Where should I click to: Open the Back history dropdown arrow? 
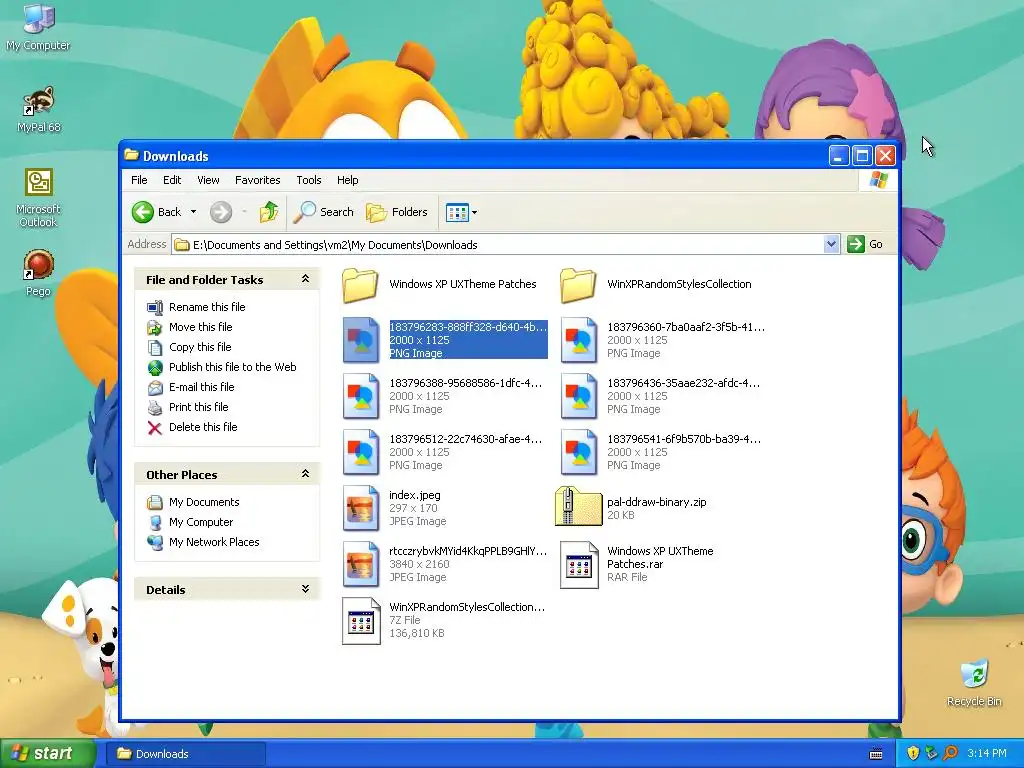click(x=193, y=212)
